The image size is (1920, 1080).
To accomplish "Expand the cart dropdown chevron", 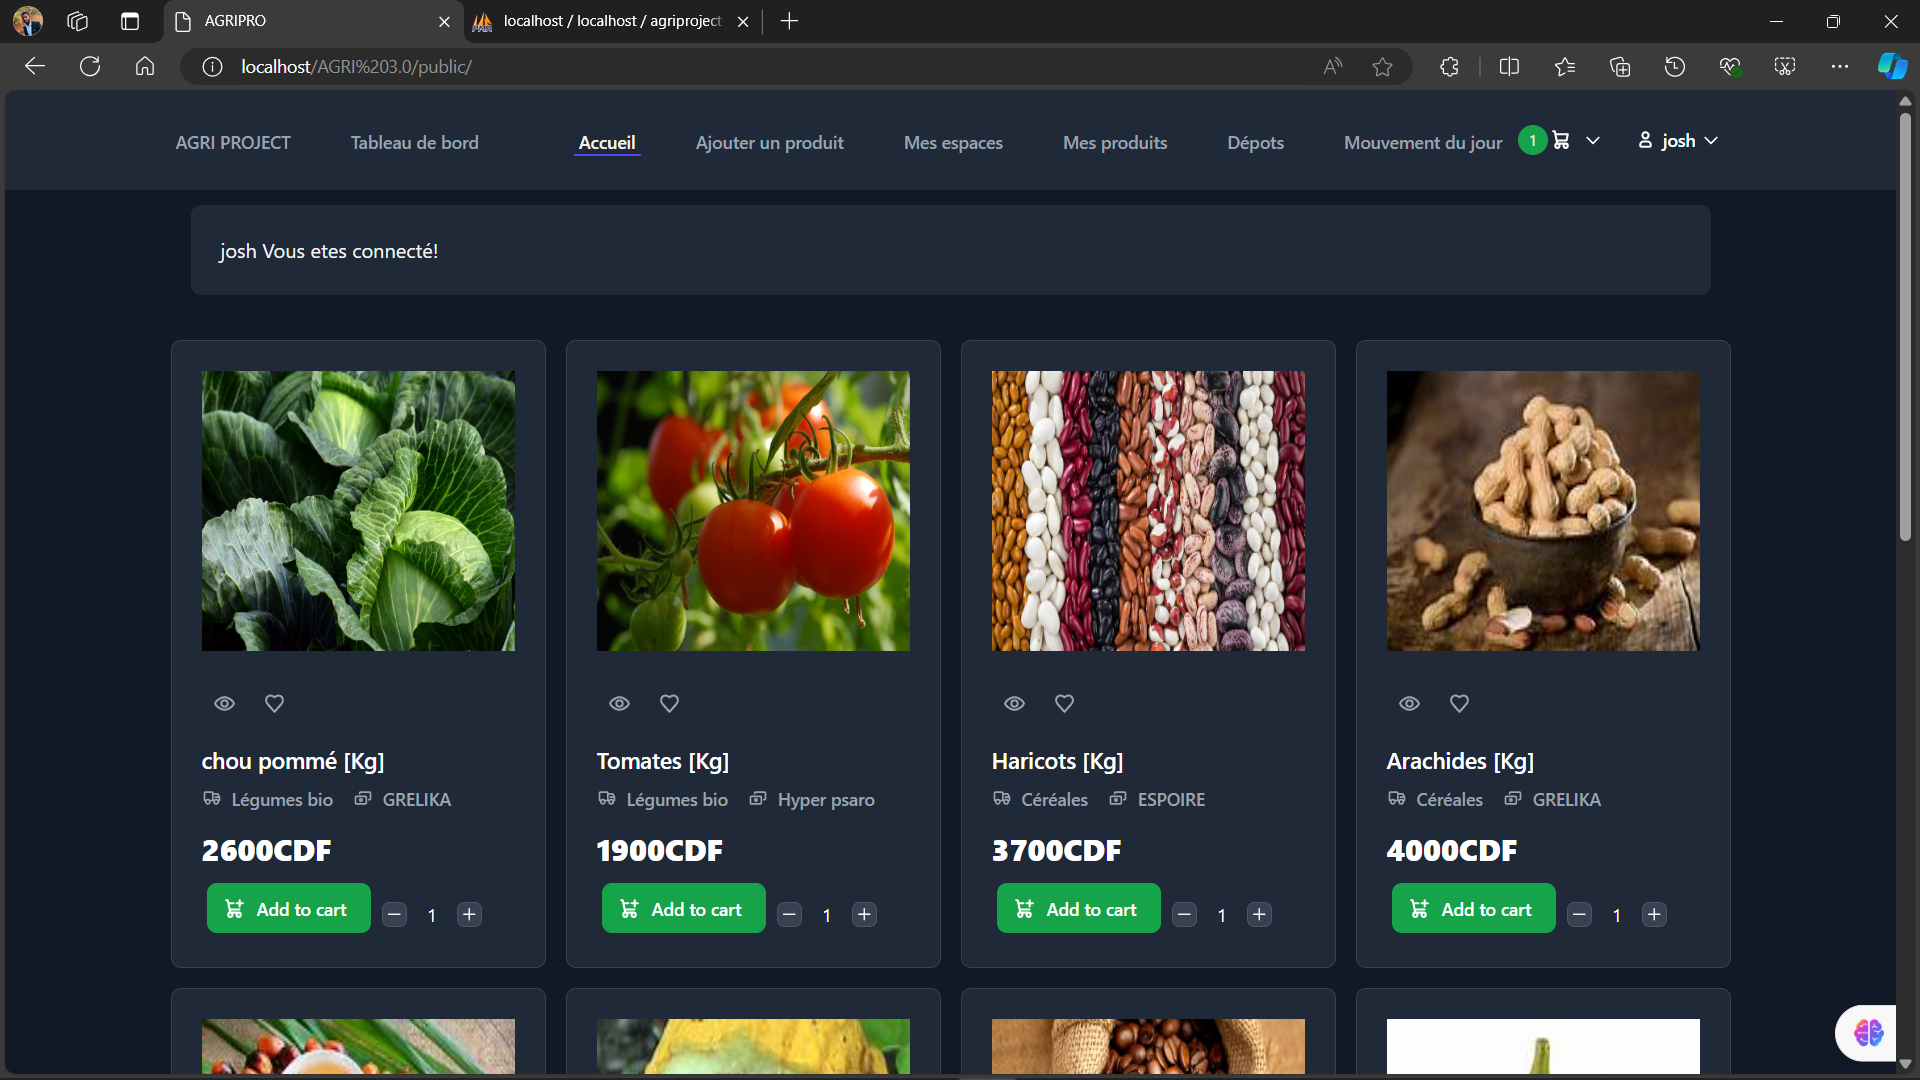I will [x=1593, y=141].
